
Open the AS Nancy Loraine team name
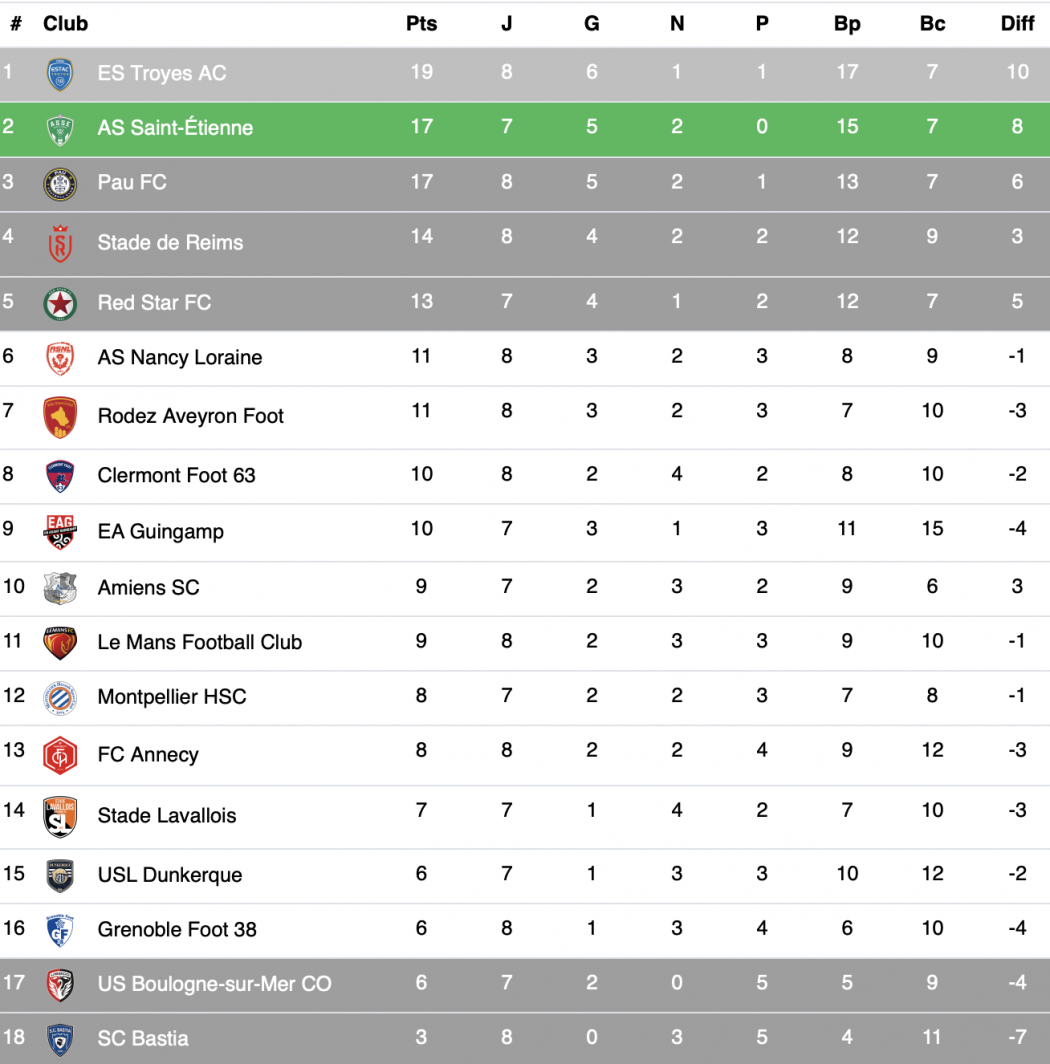pos(180,358)
